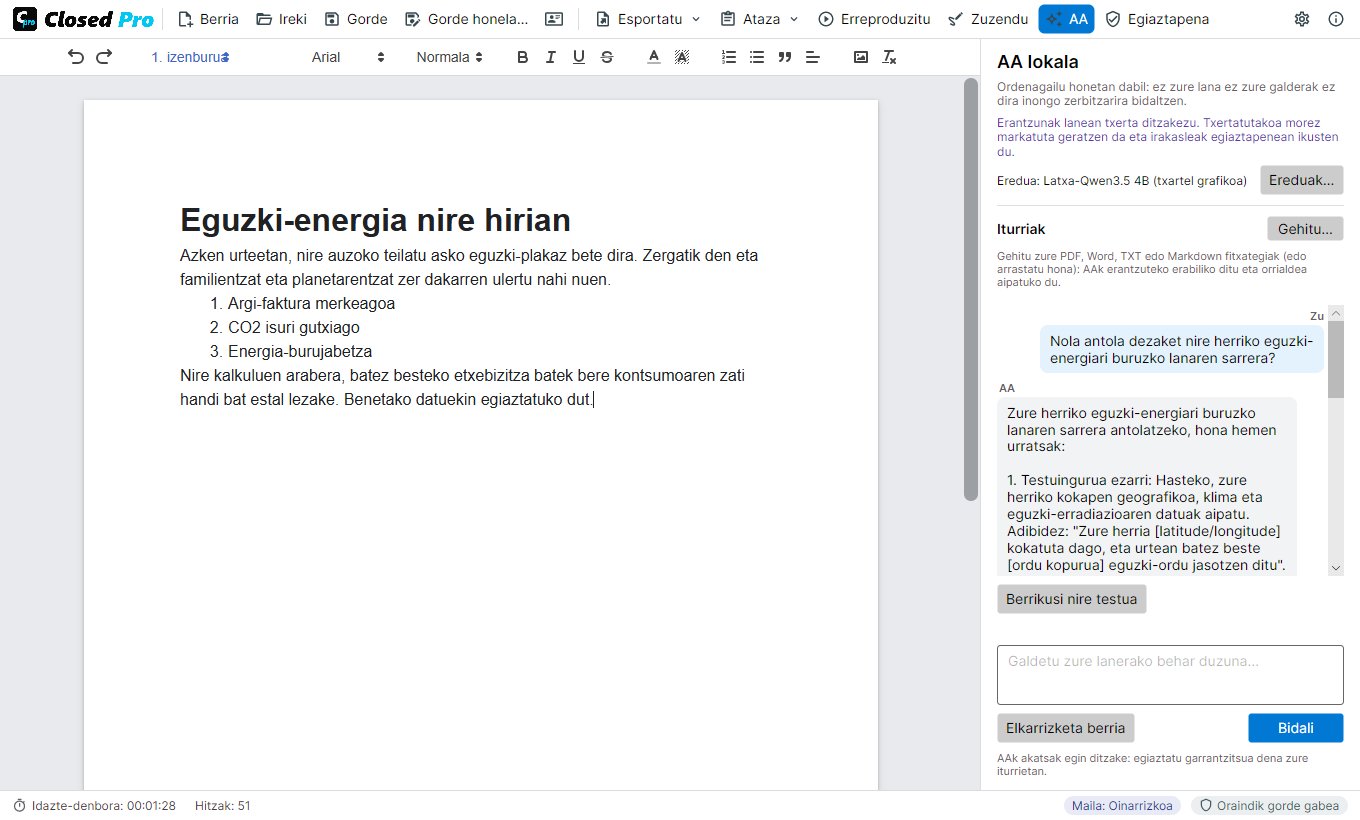Insert a blockquote
Screen dimensions: 1360x820
[x=785, y=57]
